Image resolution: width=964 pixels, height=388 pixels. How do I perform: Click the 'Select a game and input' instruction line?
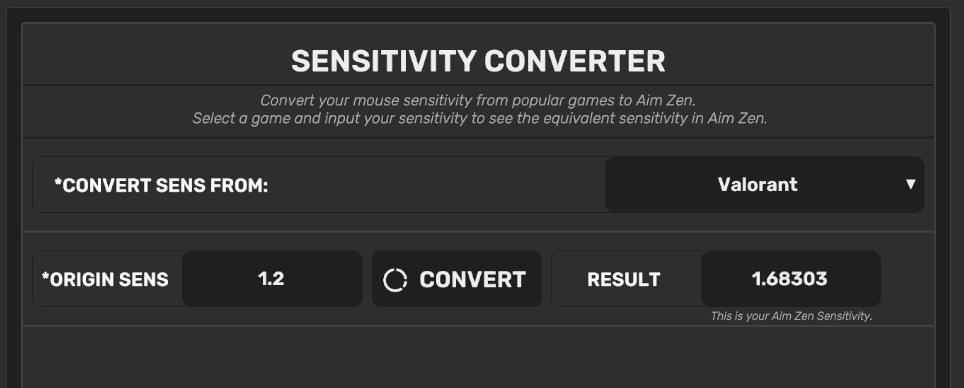[x=480, y=118]
